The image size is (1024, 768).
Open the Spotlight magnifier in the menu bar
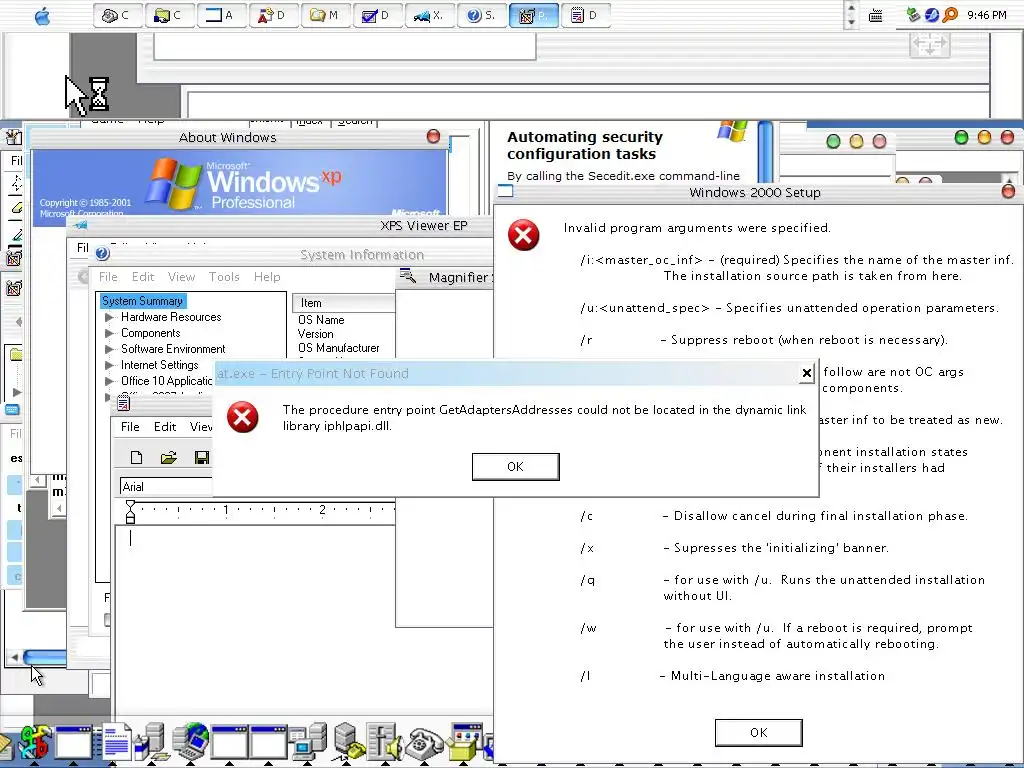950,14
